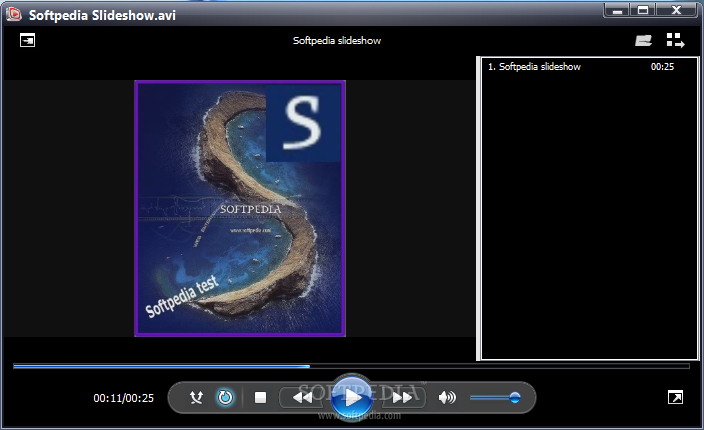This screenshot has height=430, width=704.
Task: Mute the speaker volume icon
Action: (447, 397)
